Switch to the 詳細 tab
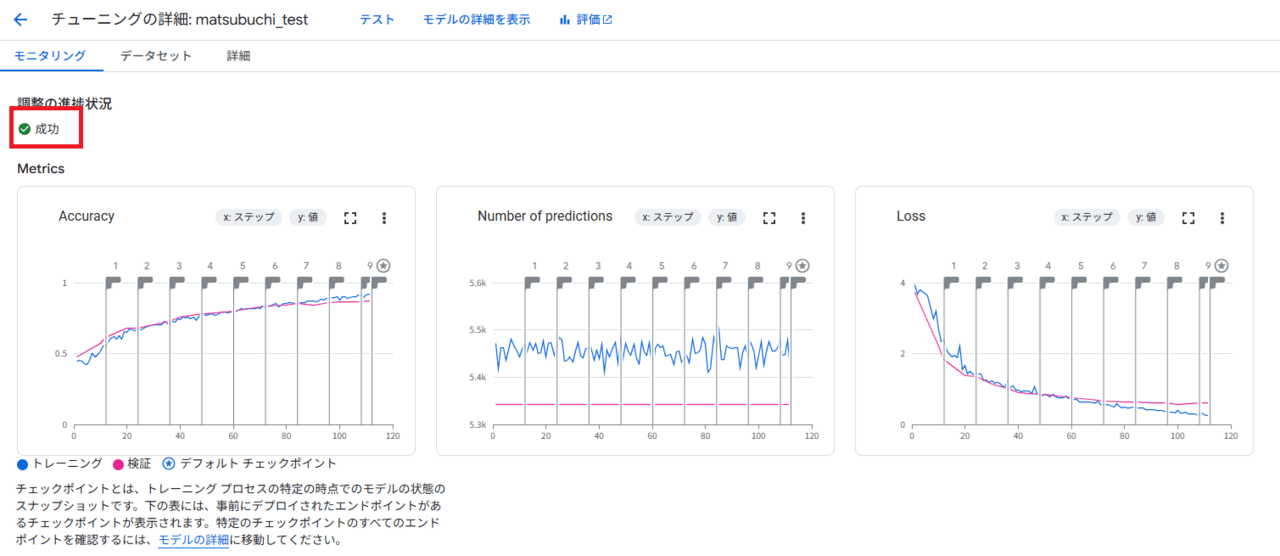This screenshot has width=1280, height=556. tap(238, 56)
